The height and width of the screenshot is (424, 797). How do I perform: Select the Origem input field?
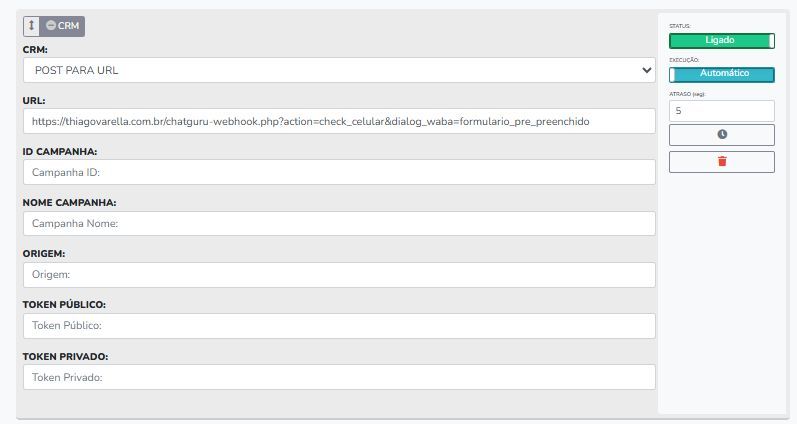click(339, 274)
